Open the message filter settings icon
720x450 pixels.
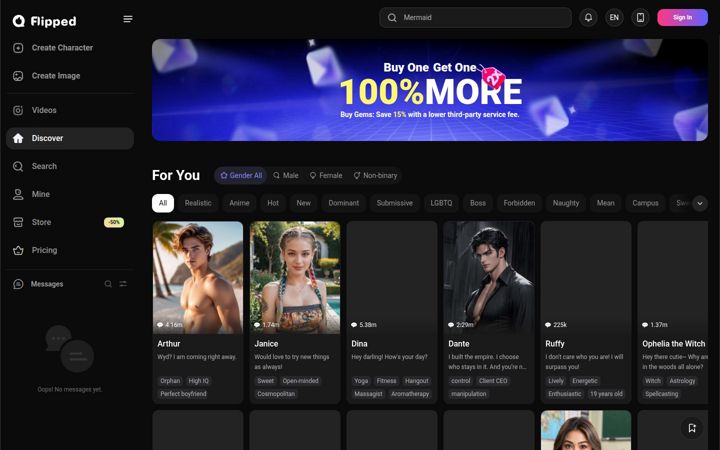click(123, 284)
